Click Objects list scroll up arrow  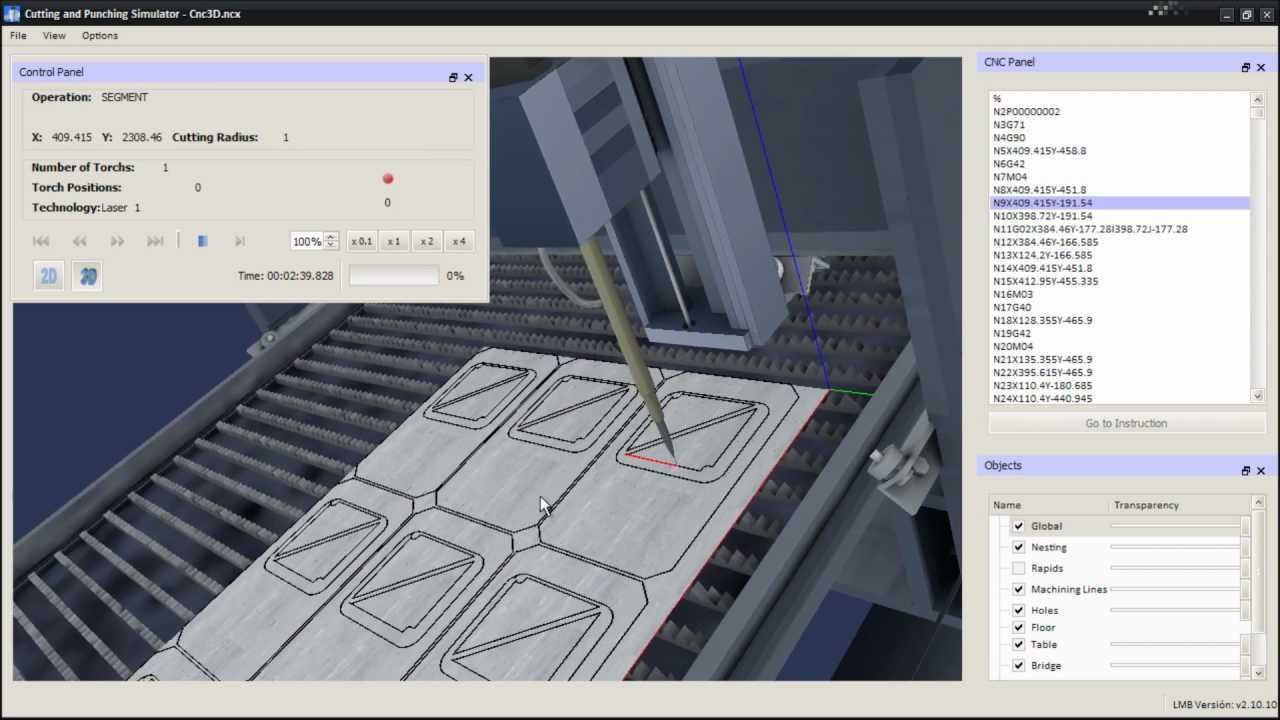(1258, 502)
